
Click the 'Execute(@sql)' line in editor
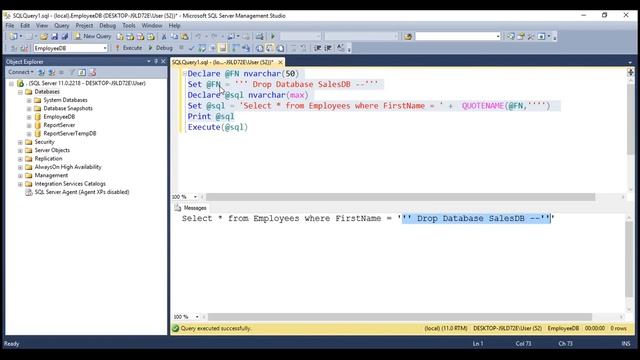tap(218, 127)
